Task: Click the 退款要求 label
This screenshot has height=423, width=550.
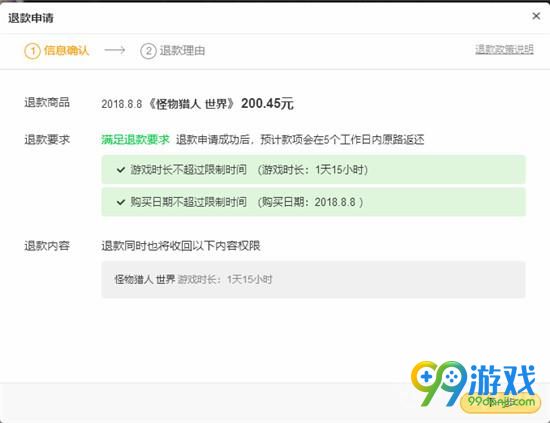Action: pyautogui.click(x=47, y=140)
